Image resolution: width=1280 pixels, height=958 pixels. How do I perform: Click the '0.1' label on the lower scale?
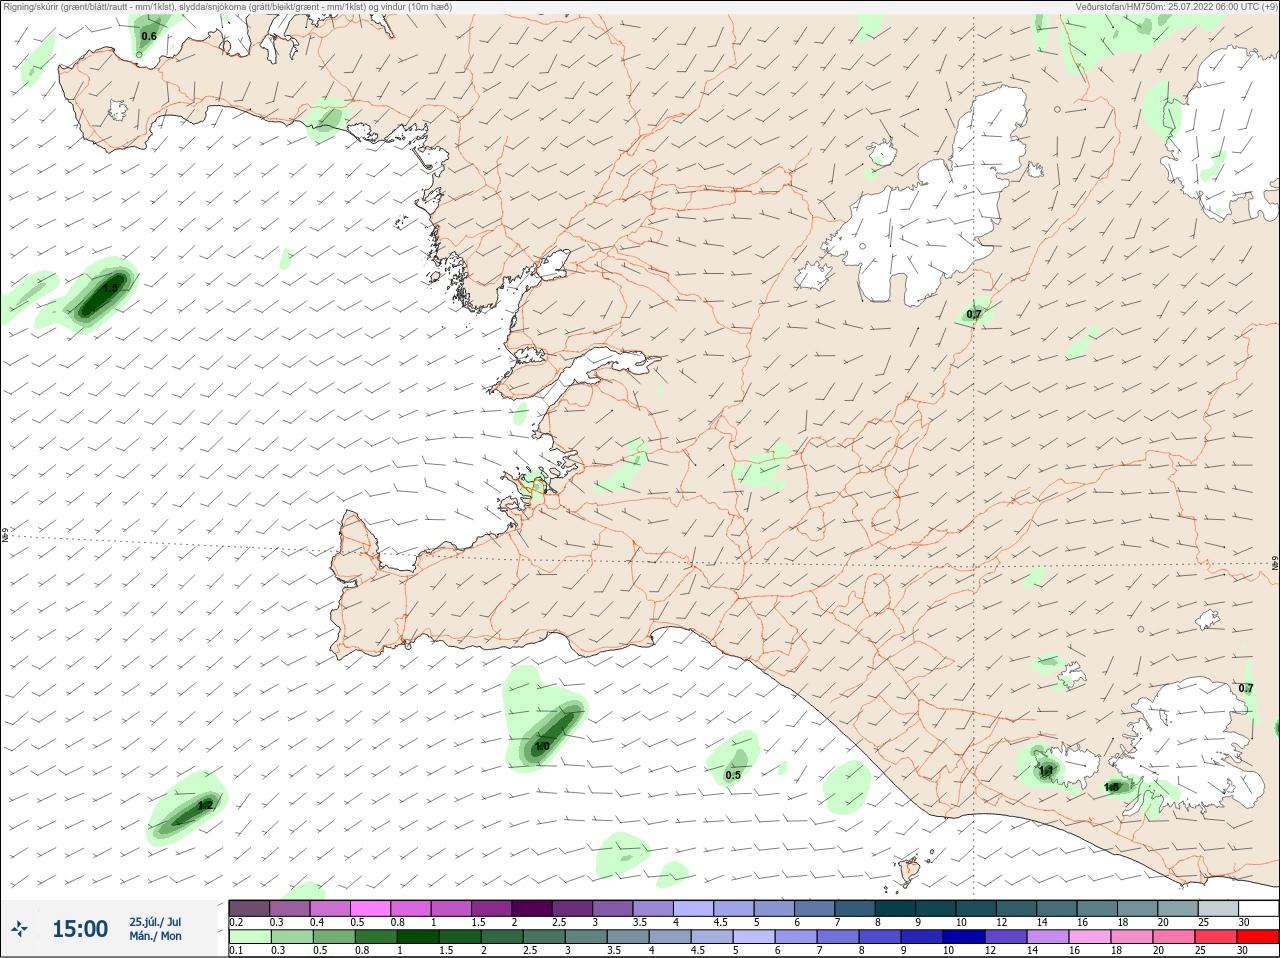point(237,951)
